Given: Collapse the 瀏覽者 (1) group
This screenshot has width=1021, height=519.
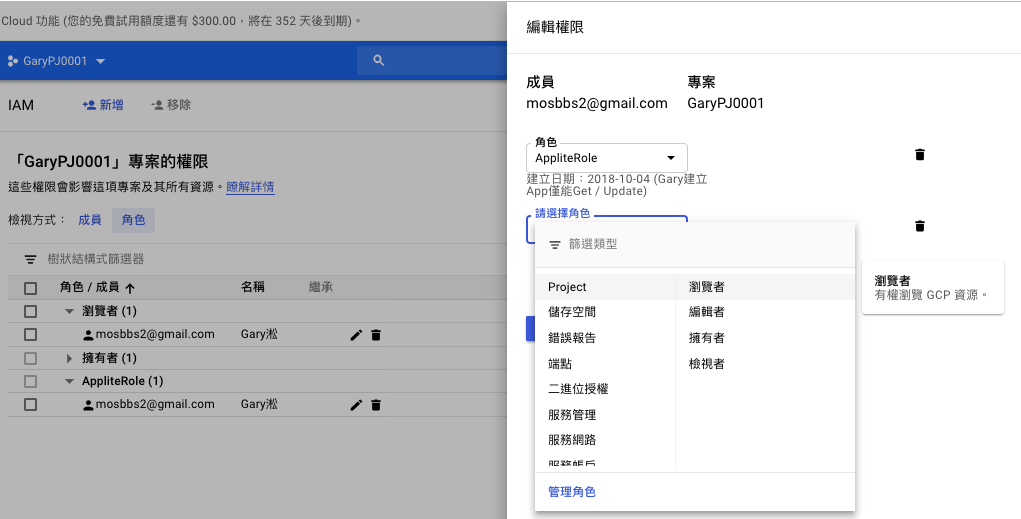Looking at the screenshot, I should [x=69, y=311].
